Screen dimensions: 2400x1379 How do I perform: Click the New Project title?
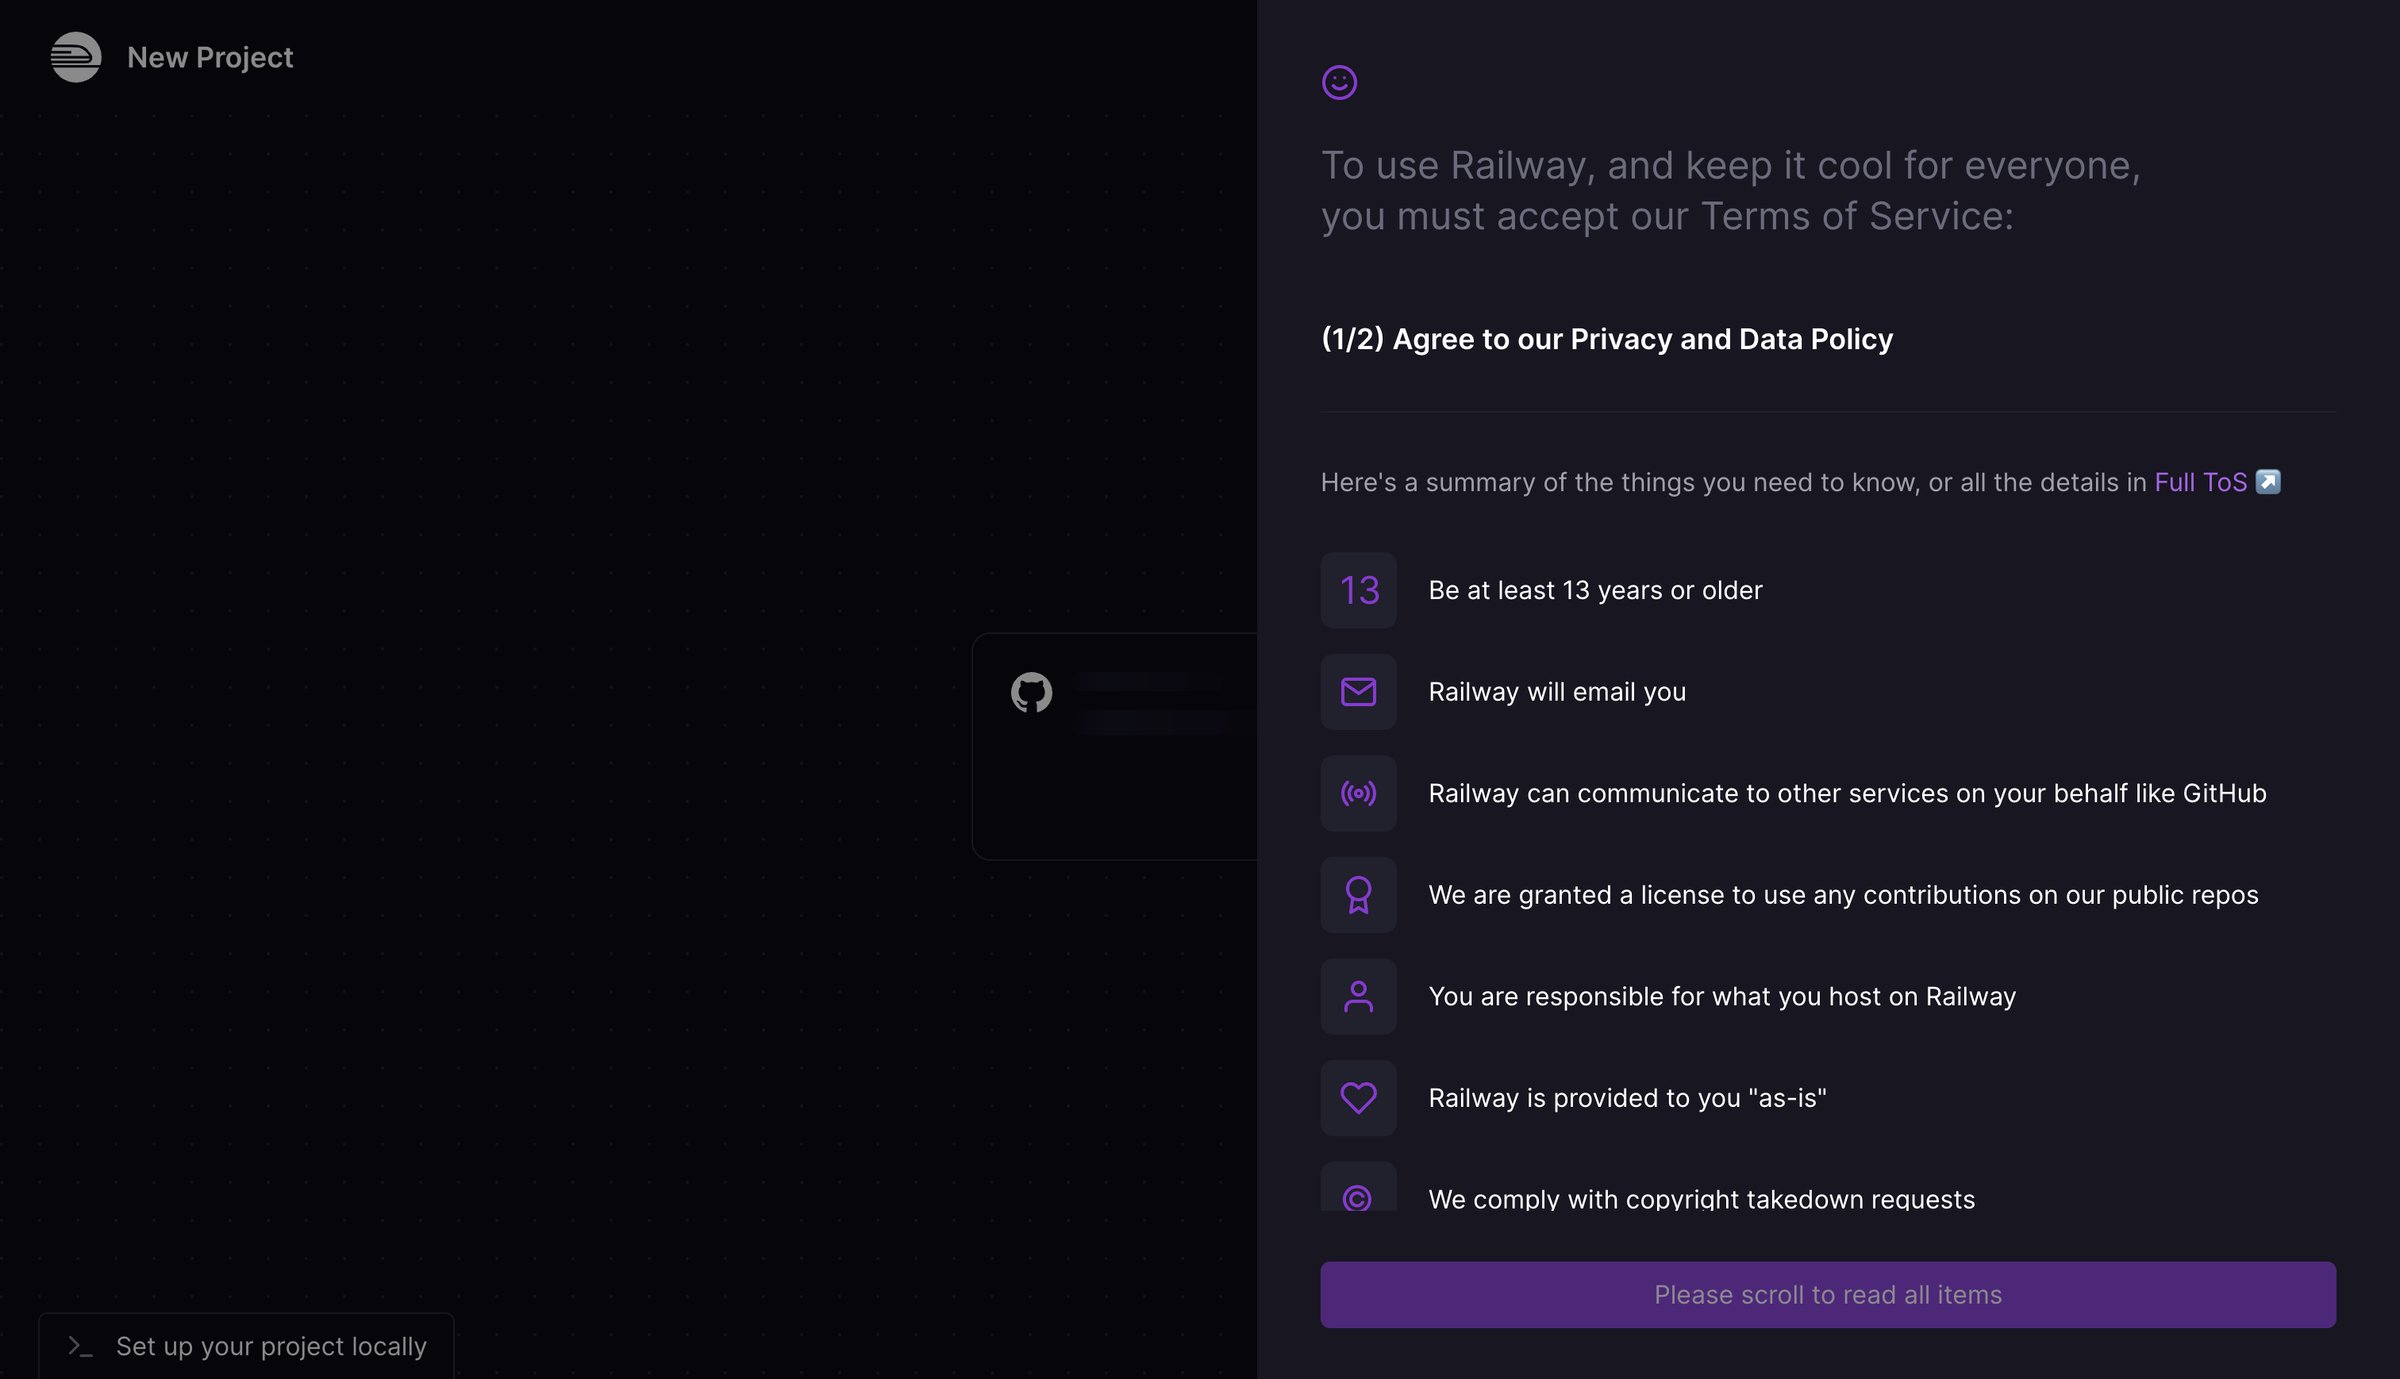point(210,57)
